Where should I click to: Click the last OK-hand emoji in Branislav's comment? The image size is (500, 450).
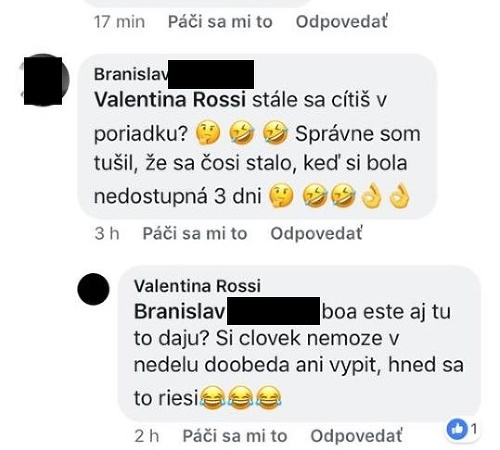pos(400,196)
